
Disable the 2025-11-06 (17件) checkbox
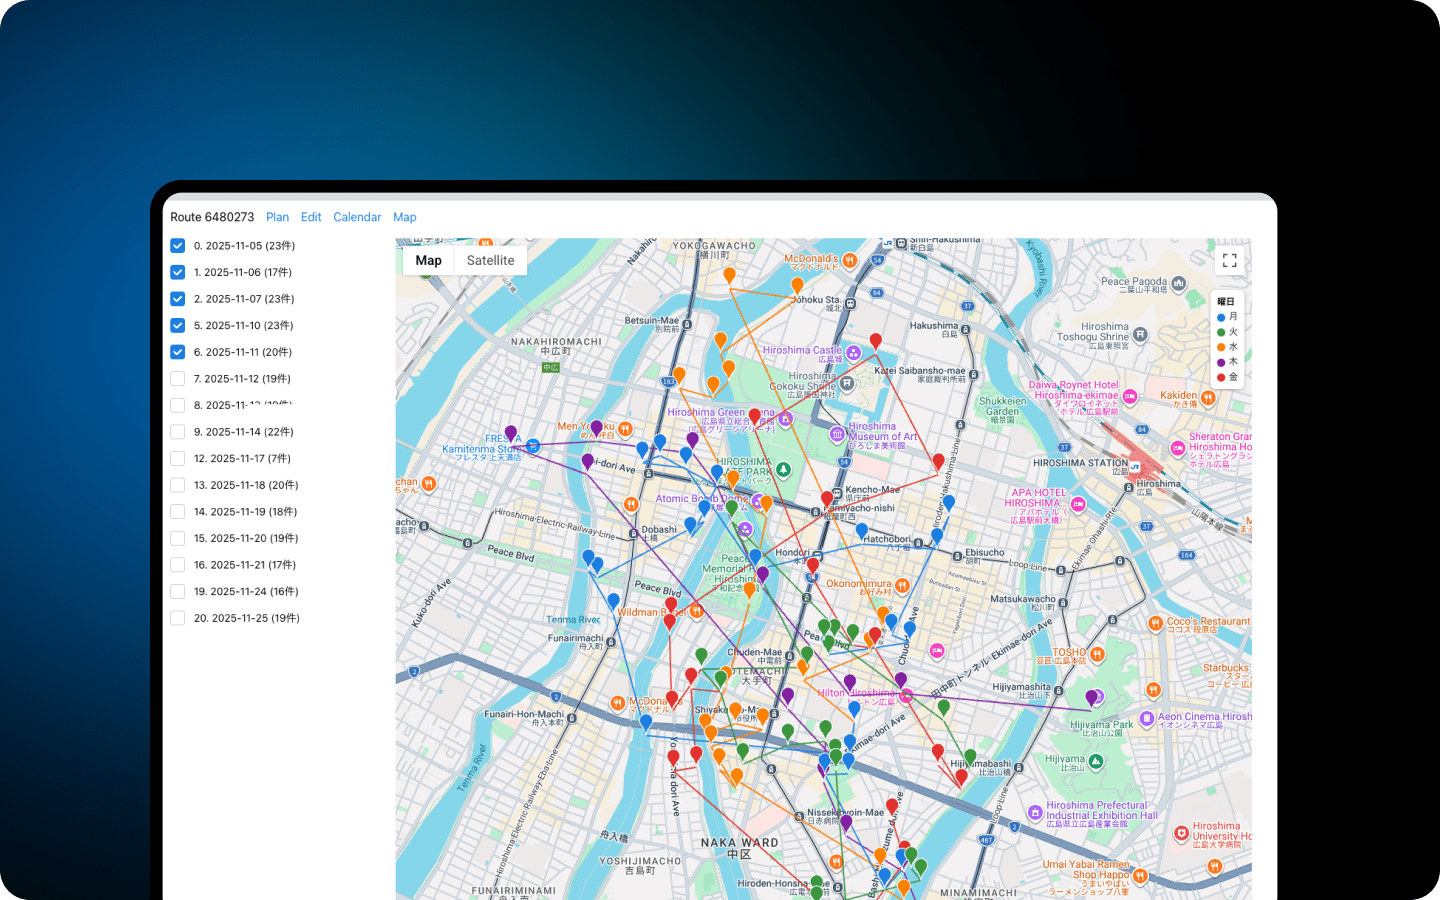pos(177,272)
